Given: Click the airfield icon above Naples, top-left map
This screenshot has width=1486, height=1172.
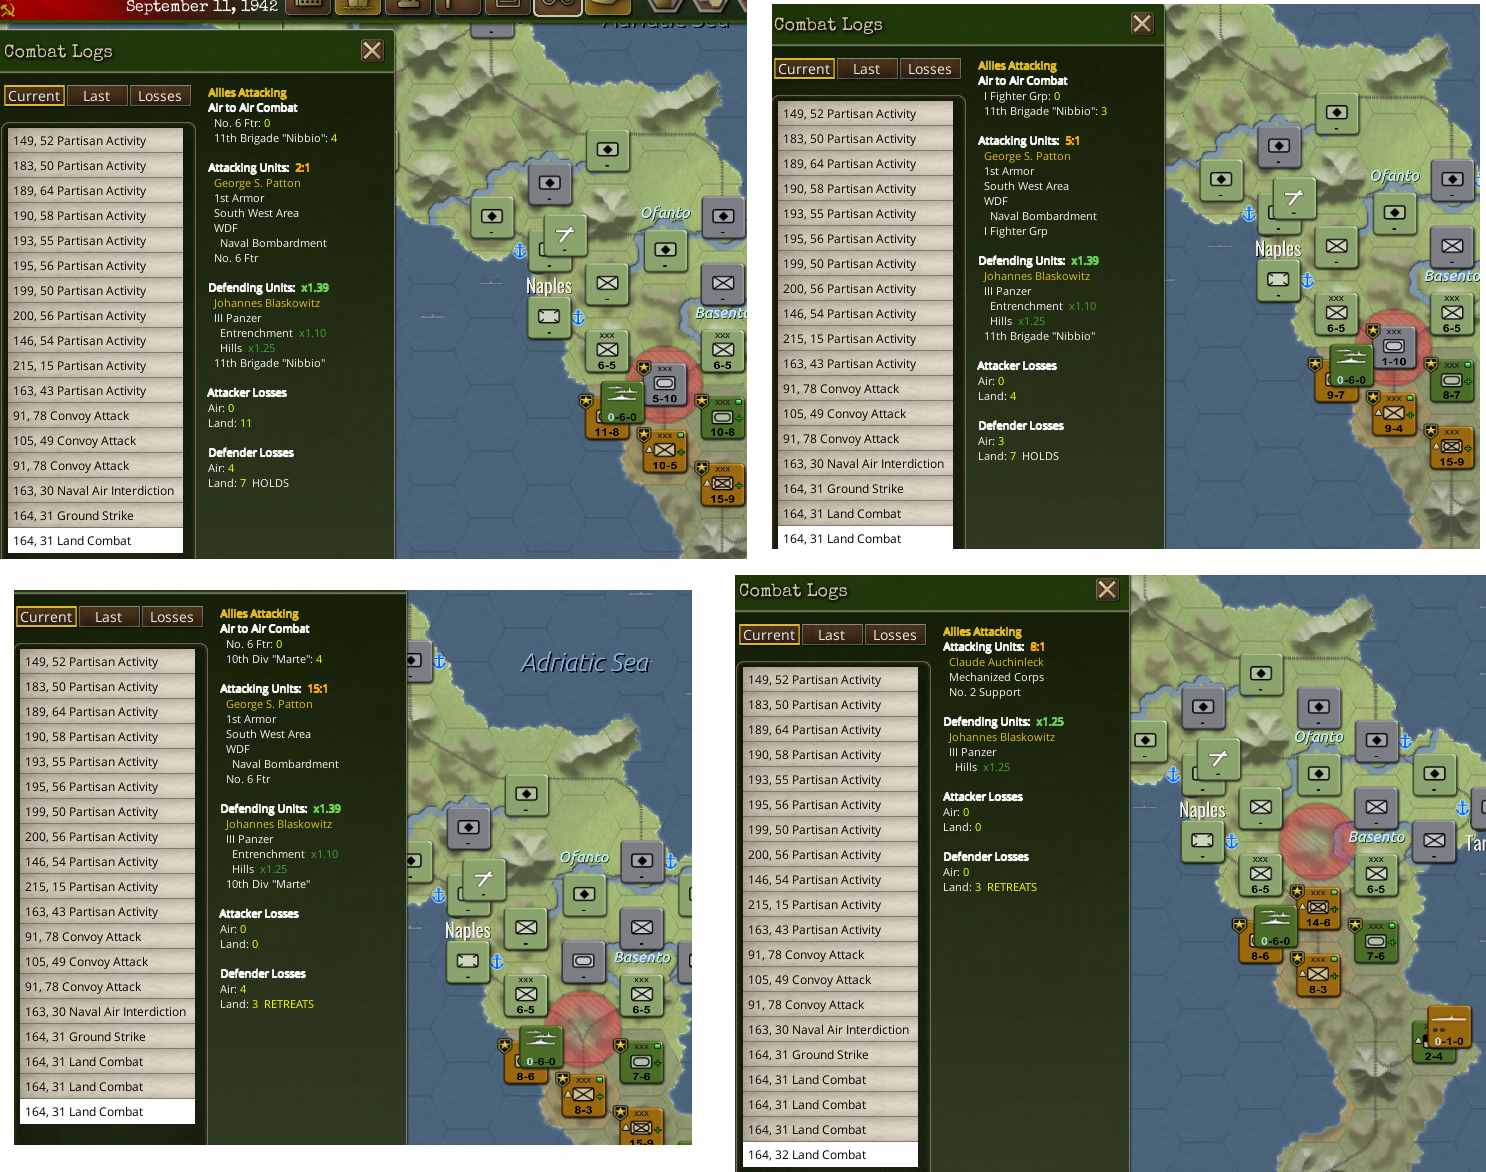Looking at the screenshot, I should point(565,236).
